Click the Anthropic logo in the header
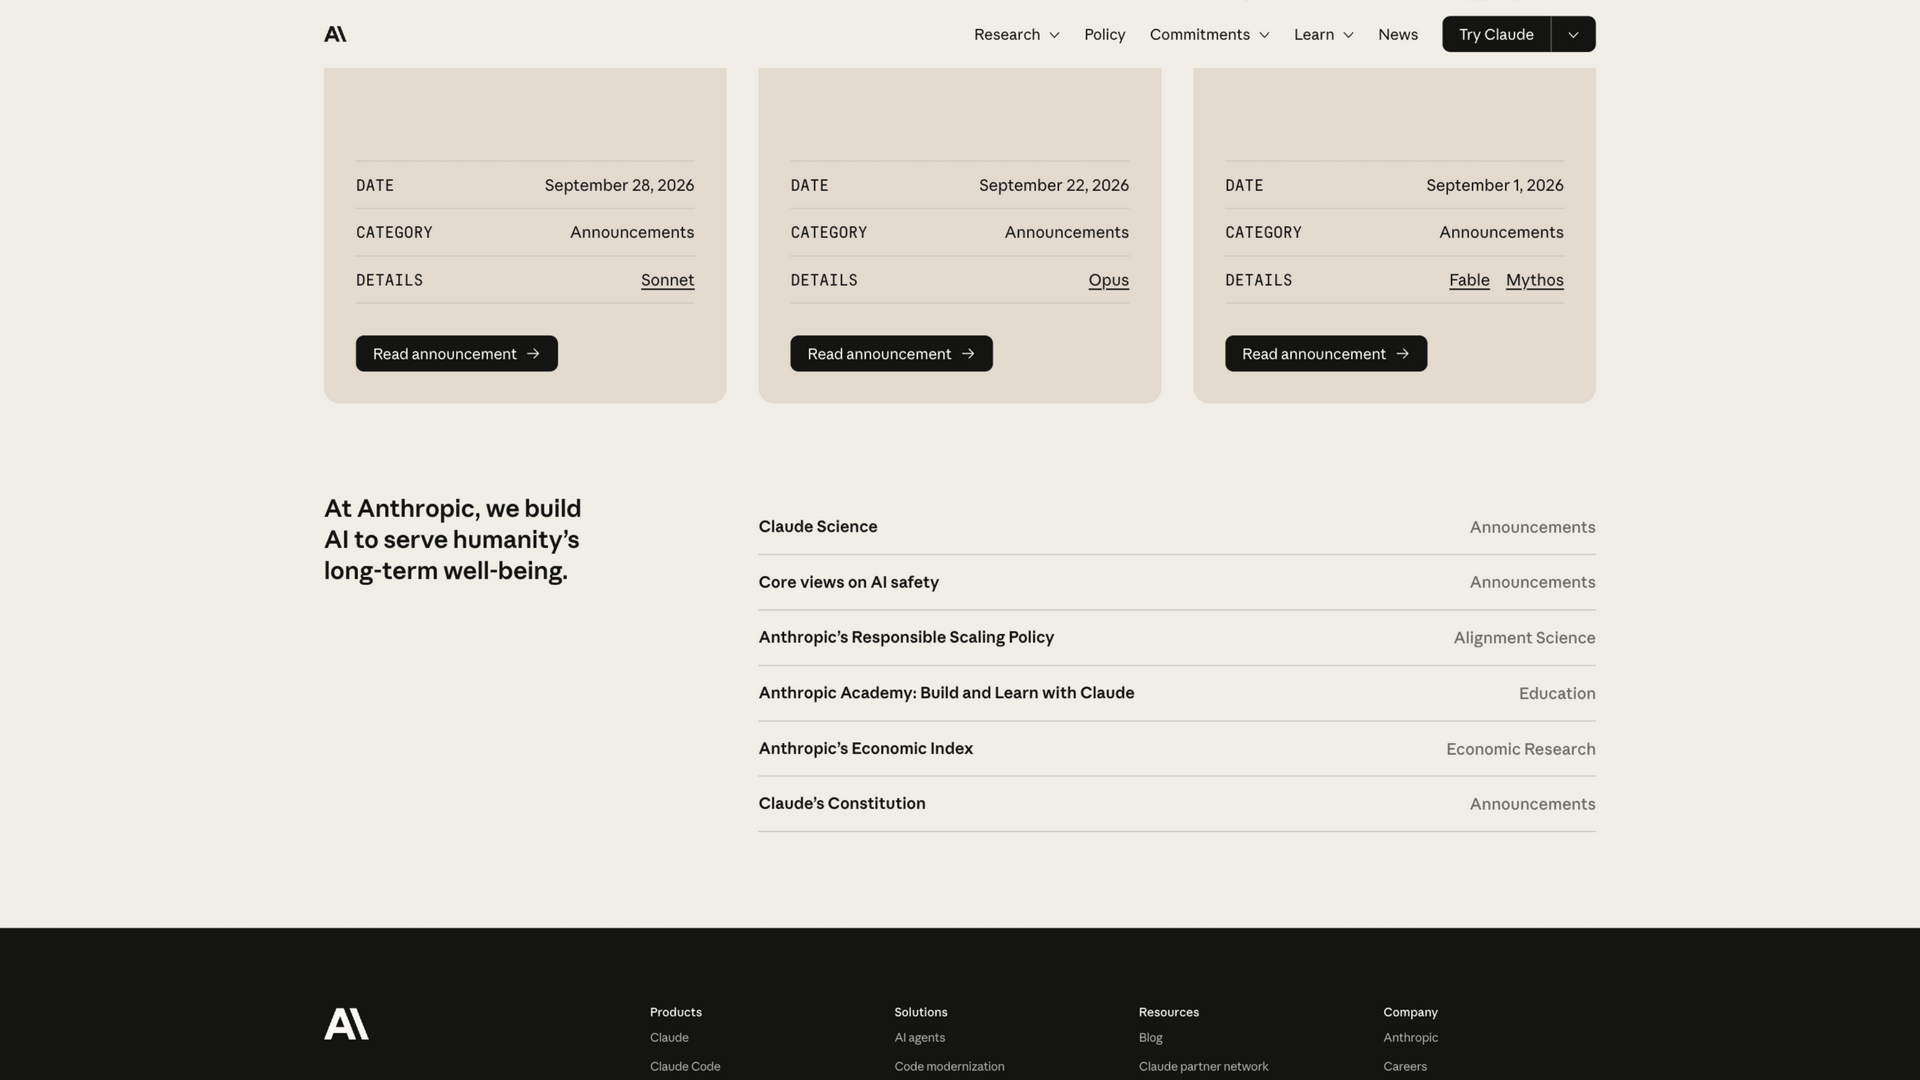 point(335,34)
